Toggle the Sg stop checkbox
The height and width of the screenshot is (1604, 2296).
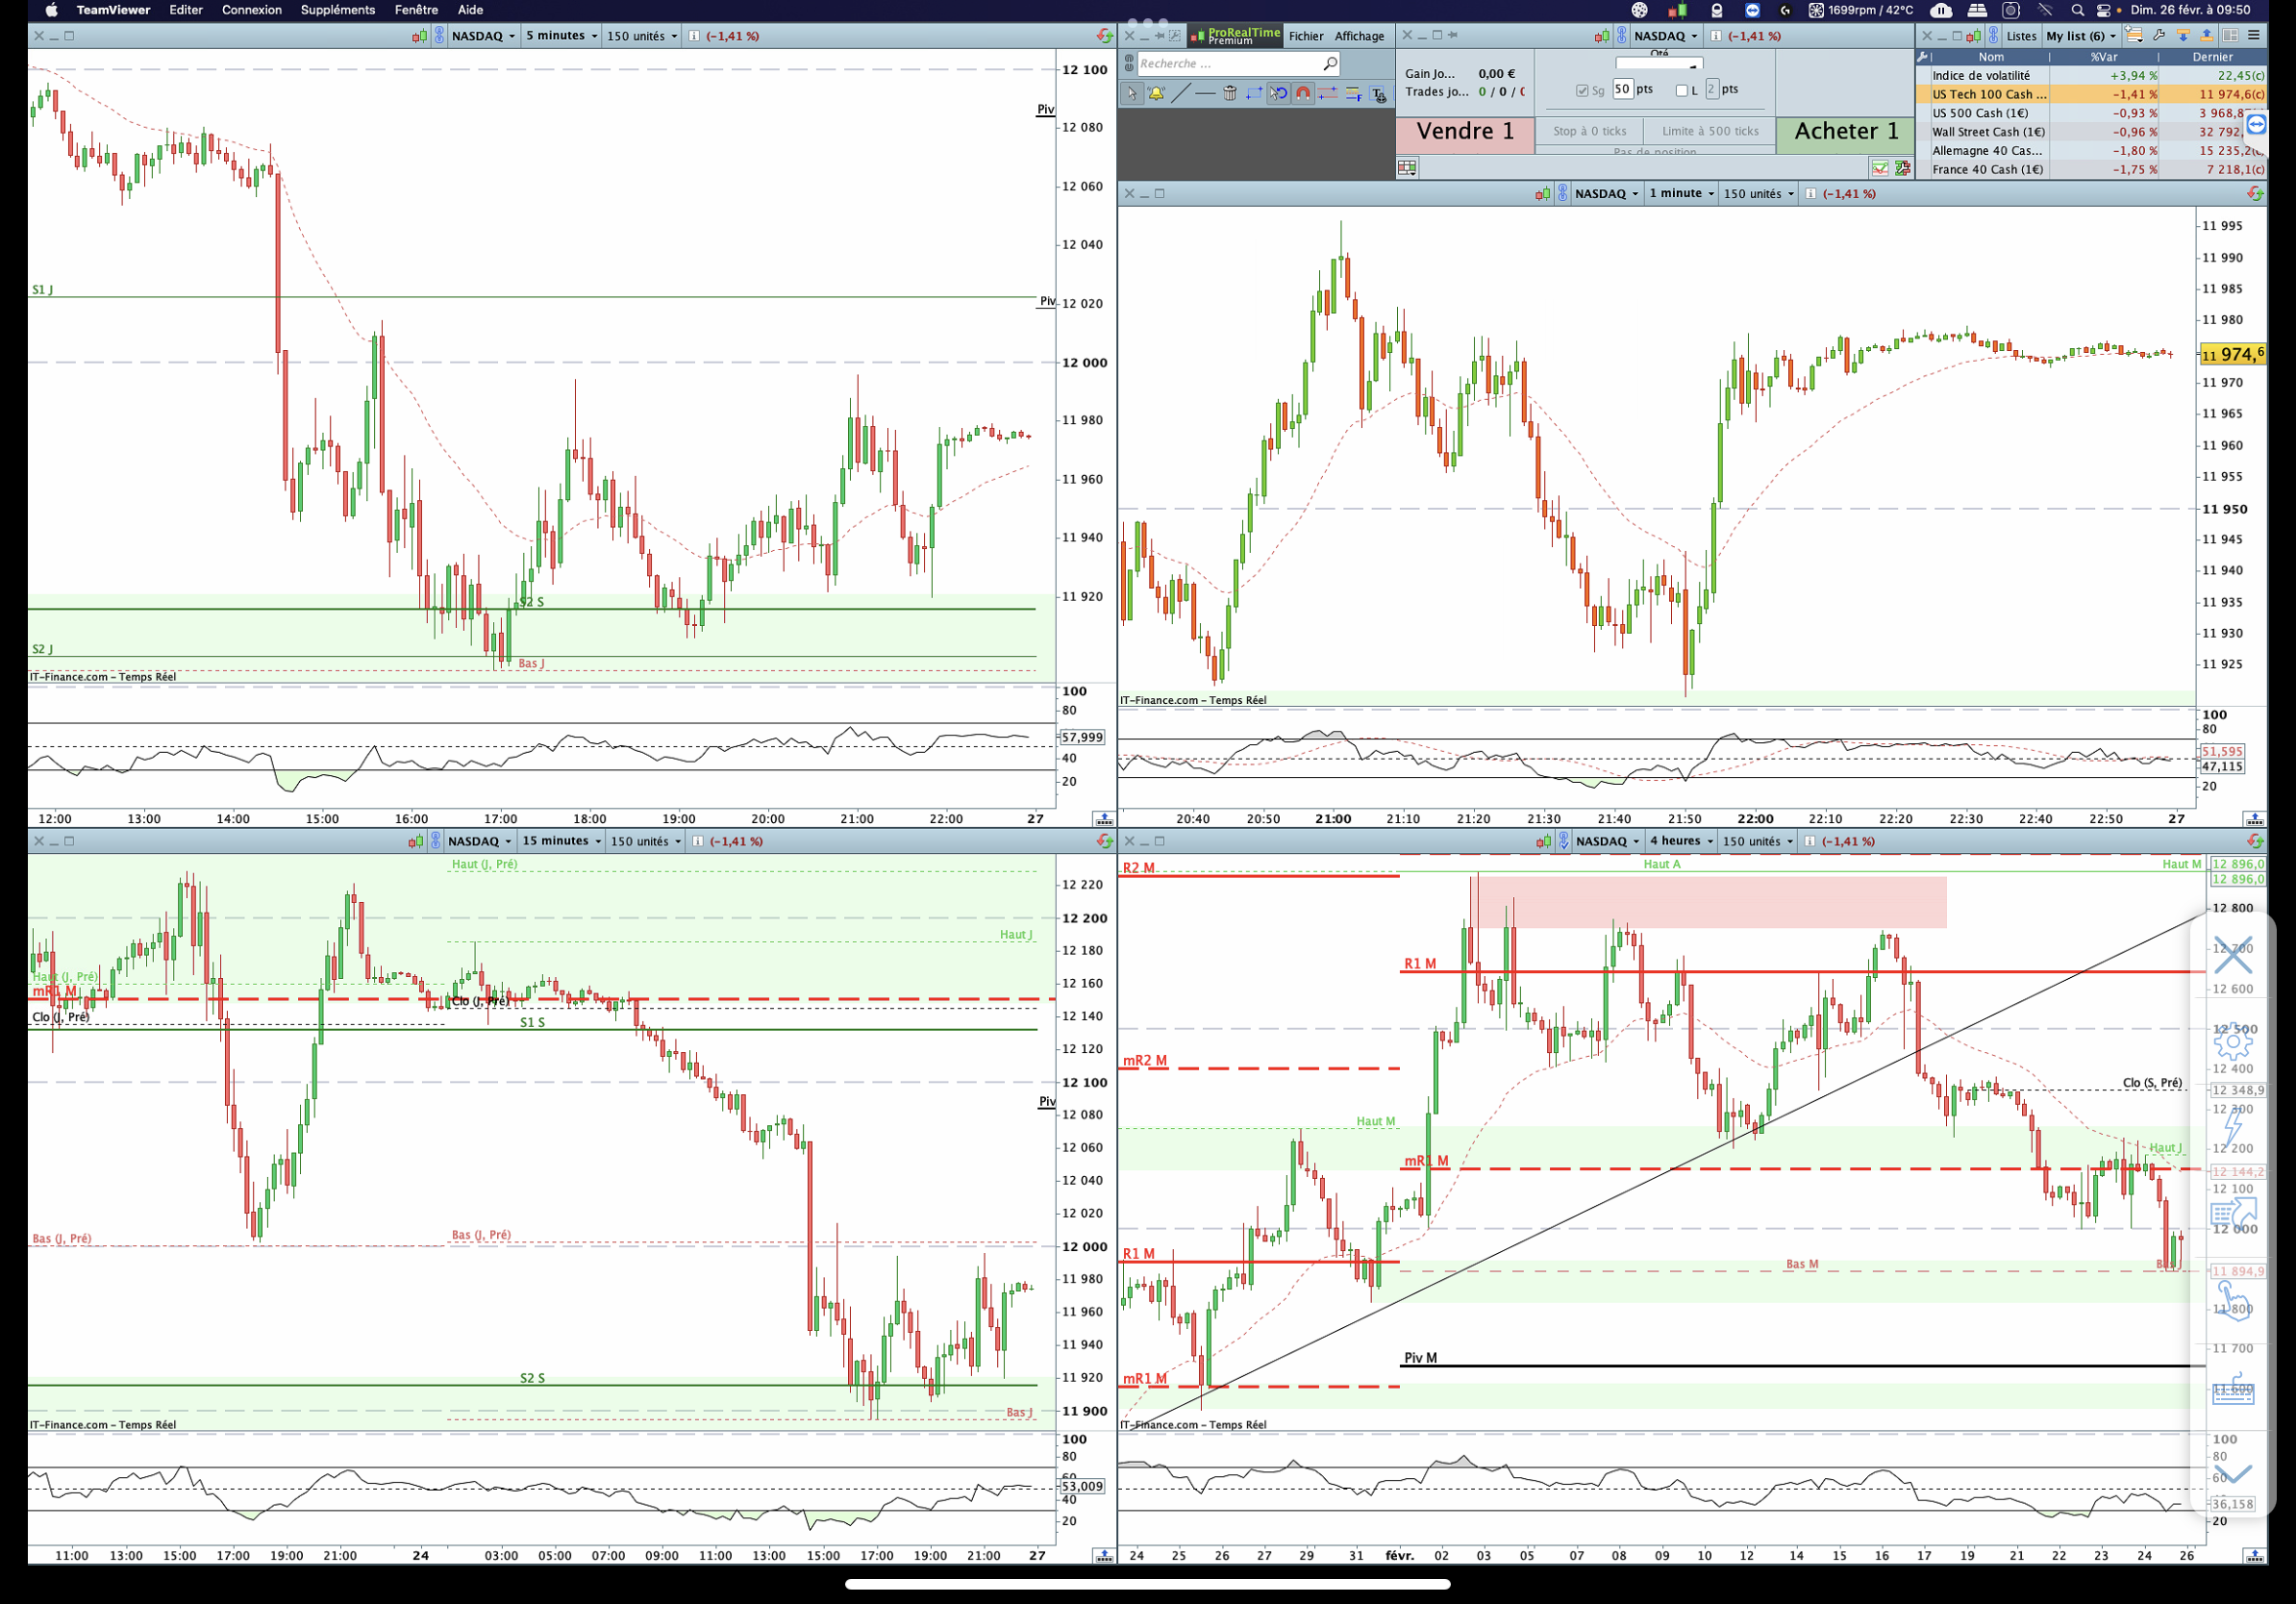[1582, 90]
